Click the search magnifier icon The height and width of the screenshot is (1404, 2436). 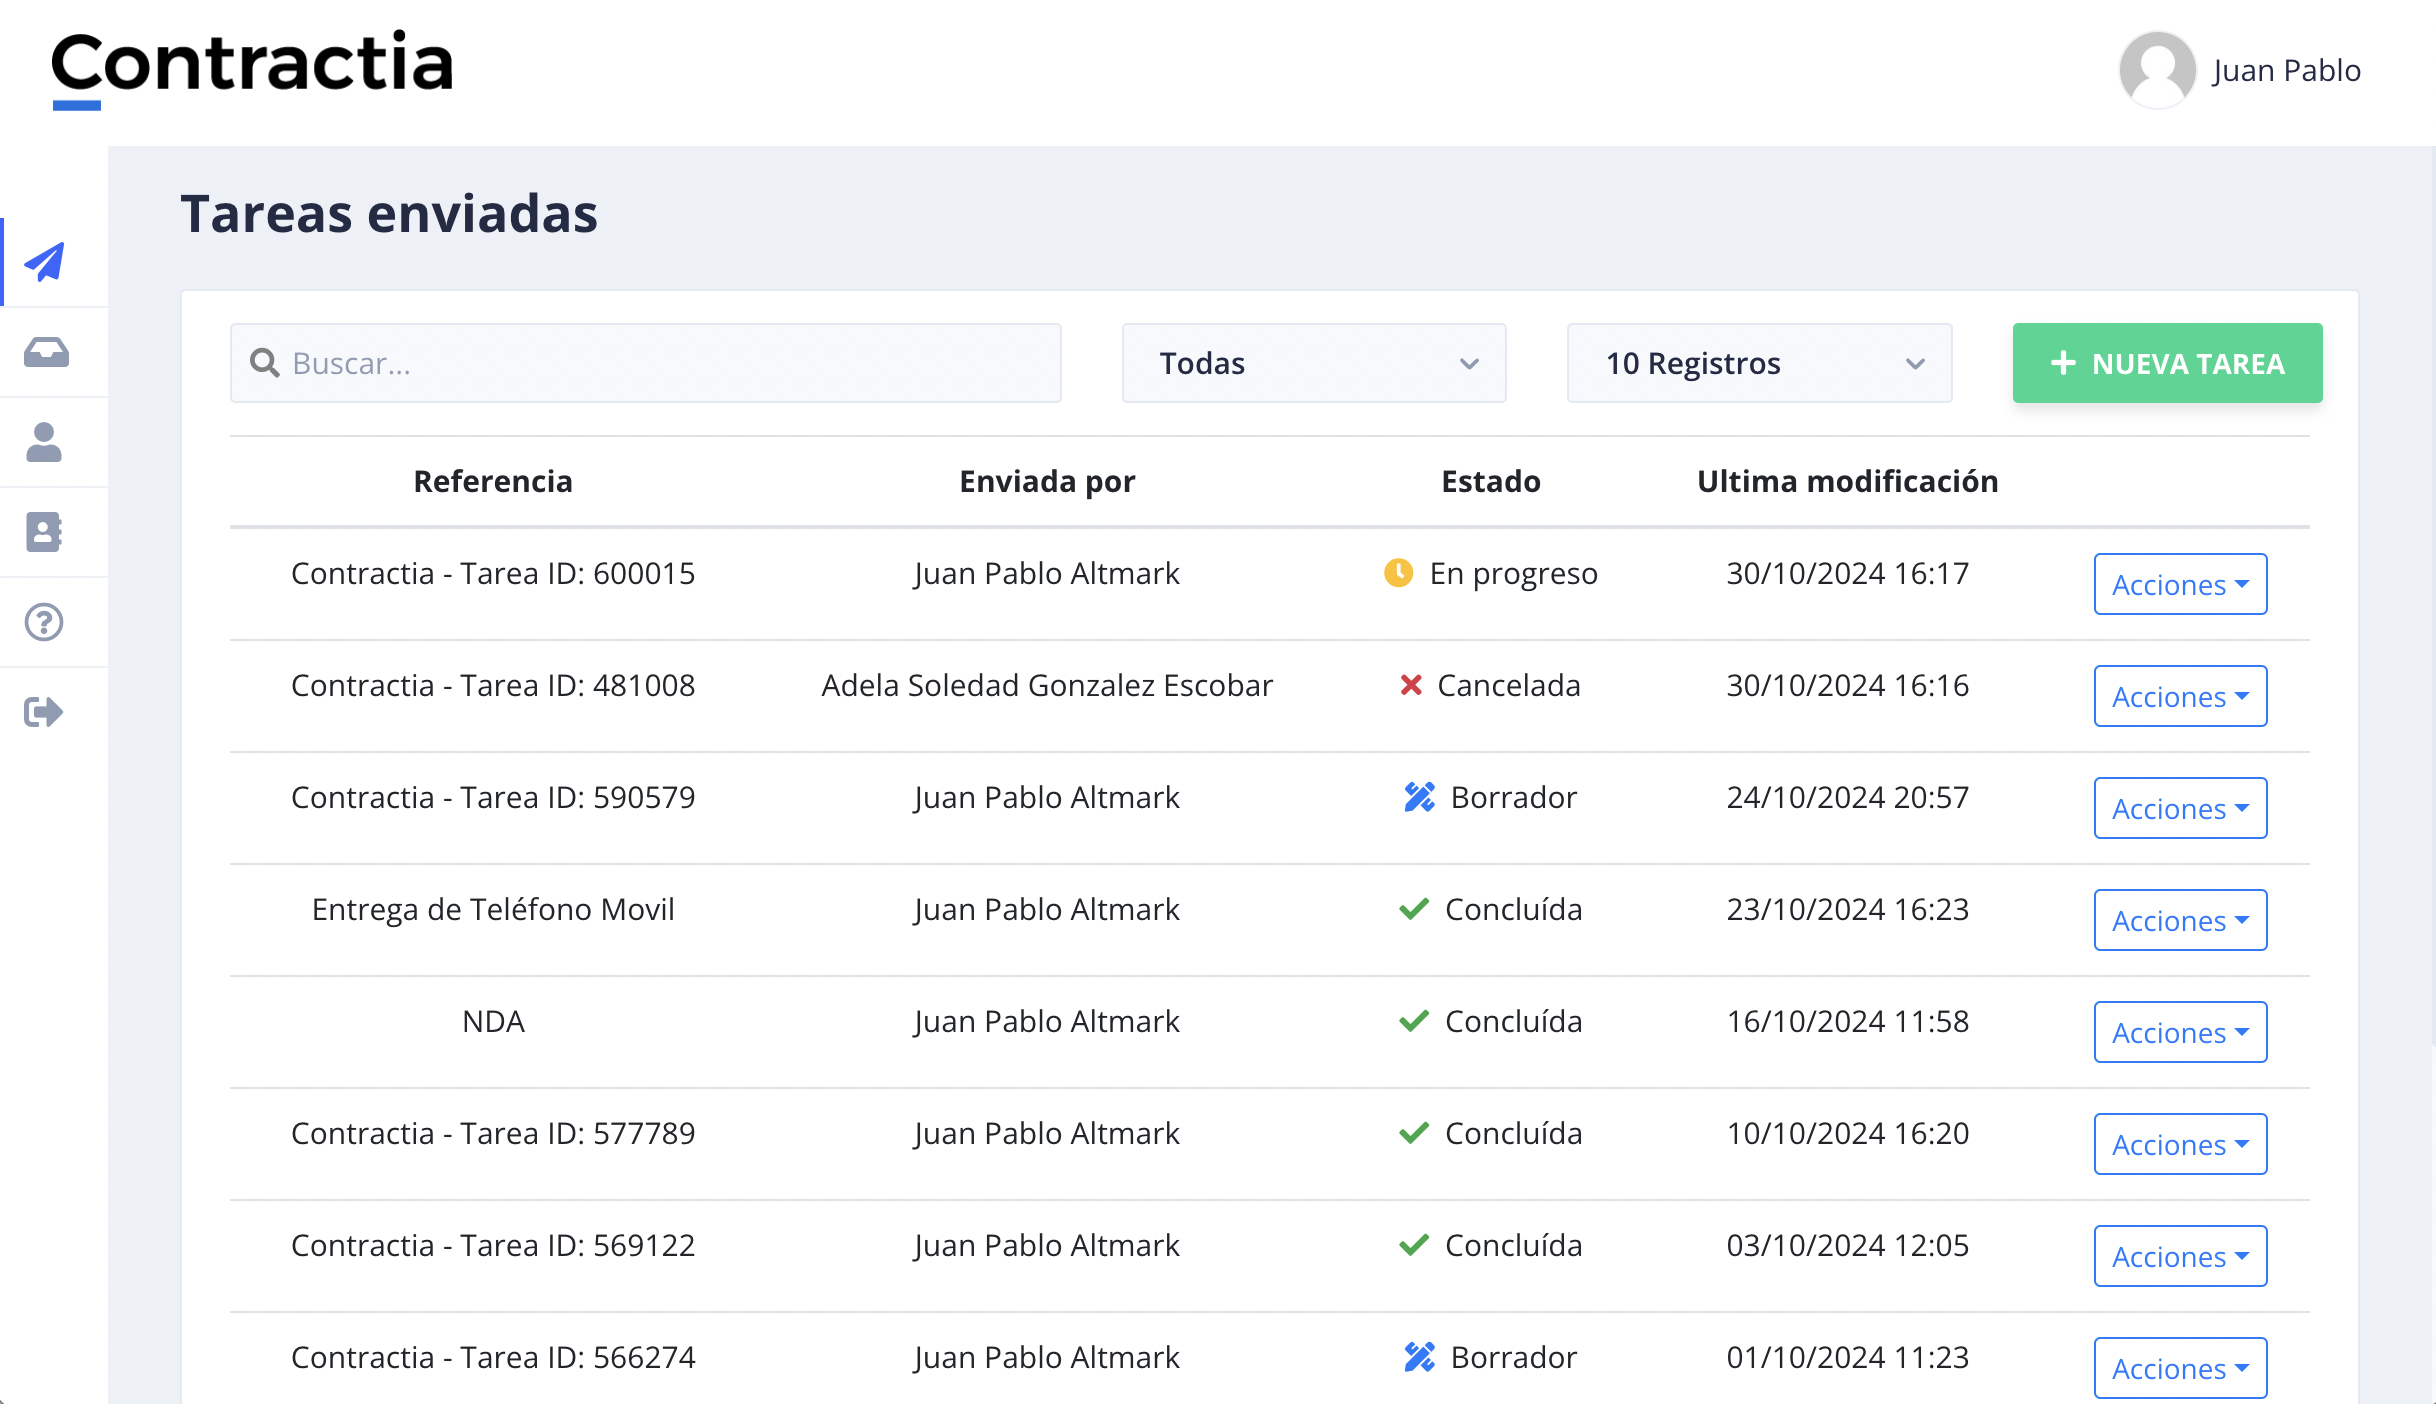pyautogui.click(x=265, y=363)
